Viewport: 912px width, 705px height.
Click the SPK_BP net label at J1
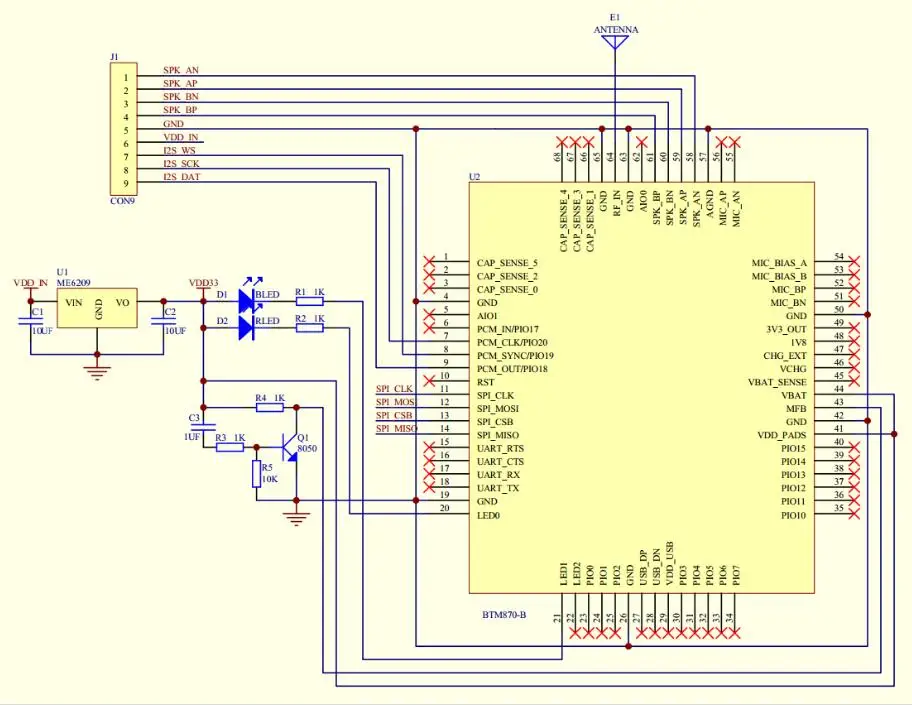point(180,110)
